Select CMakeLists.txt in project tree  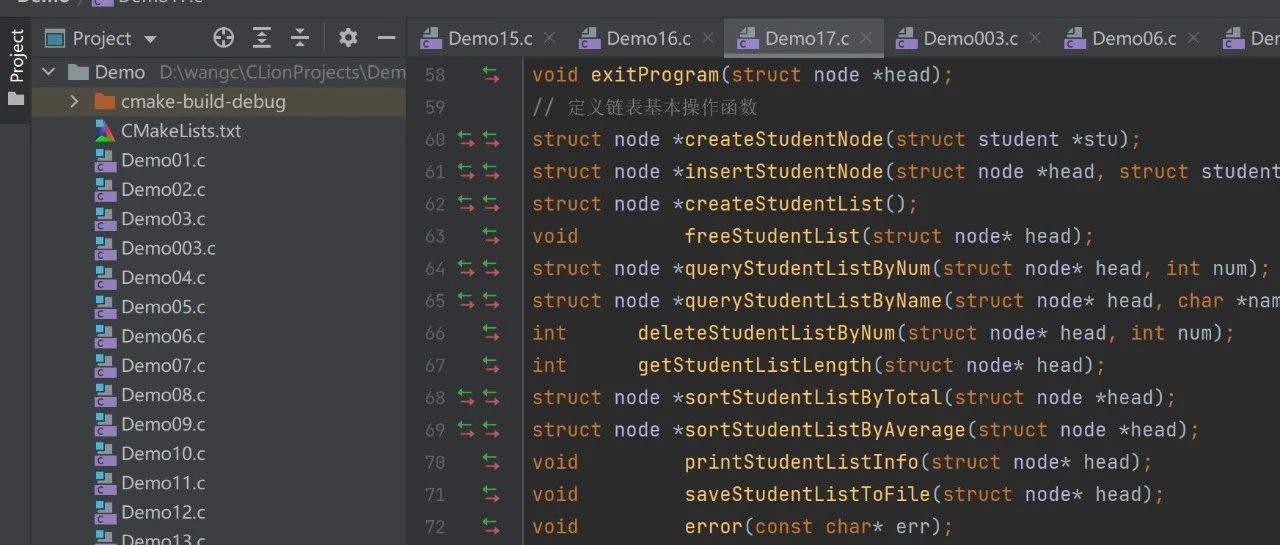click(181, 131)
